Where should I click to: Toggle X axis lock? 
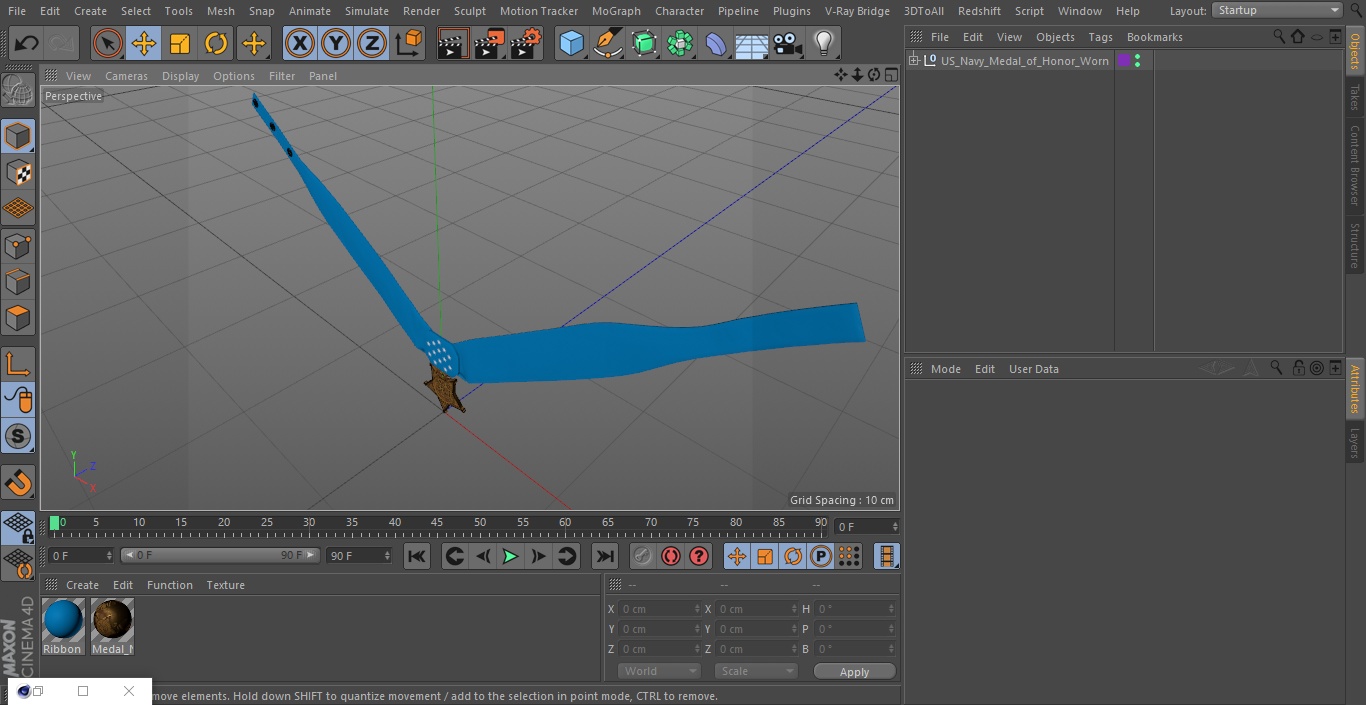coord(300,44)
